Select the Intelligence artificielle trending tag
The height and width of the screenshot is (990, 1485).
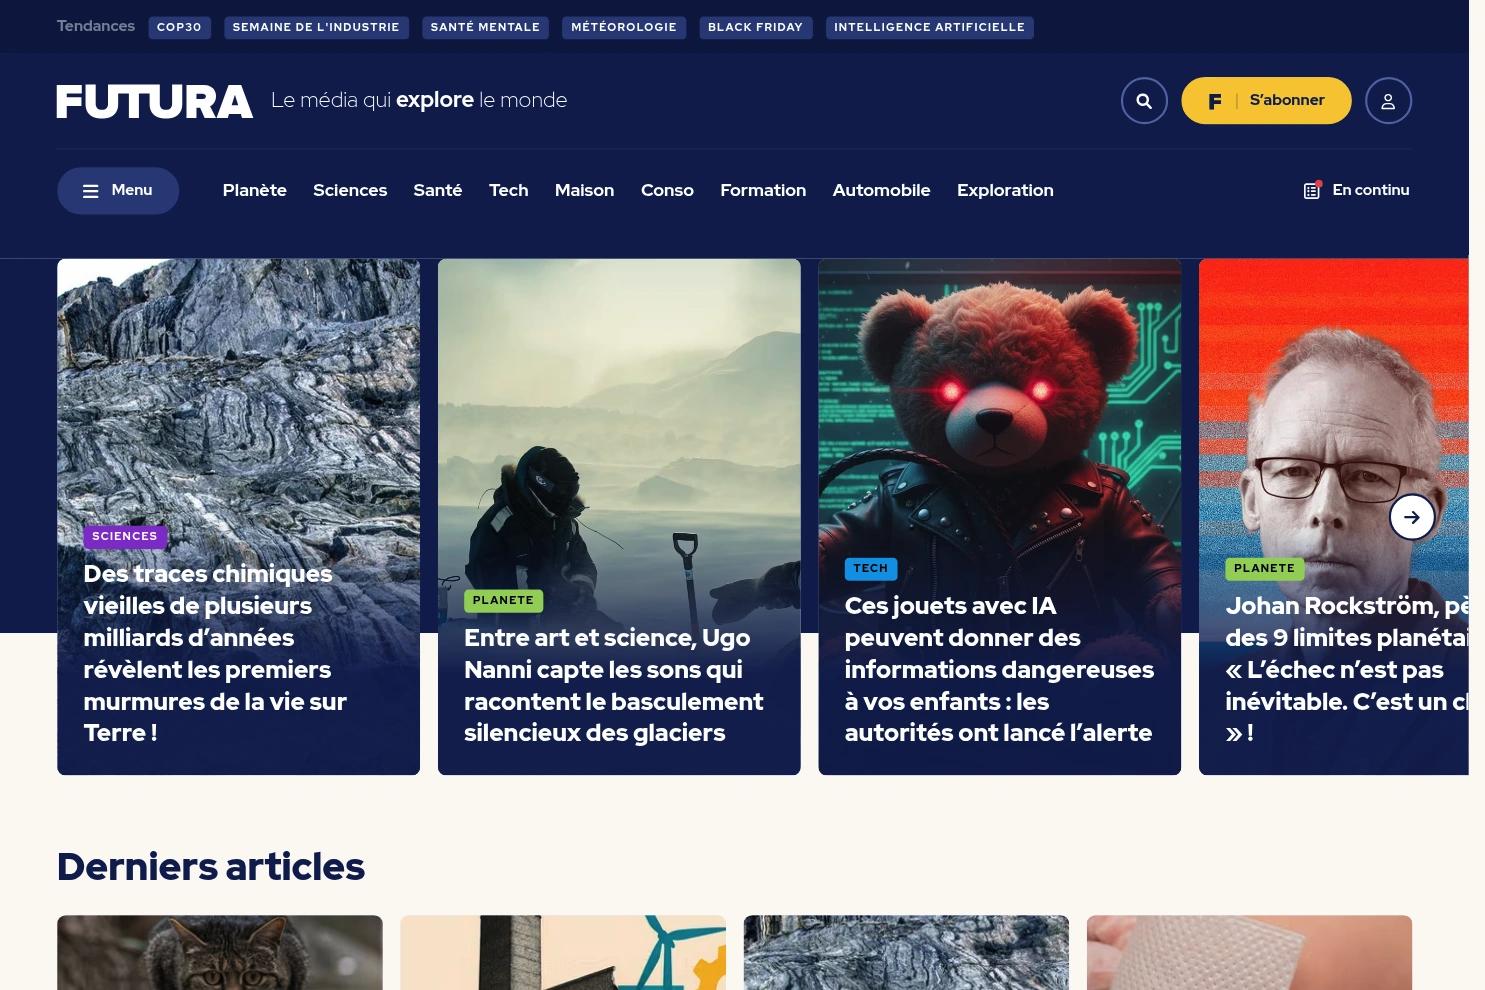tap(929, 27)
